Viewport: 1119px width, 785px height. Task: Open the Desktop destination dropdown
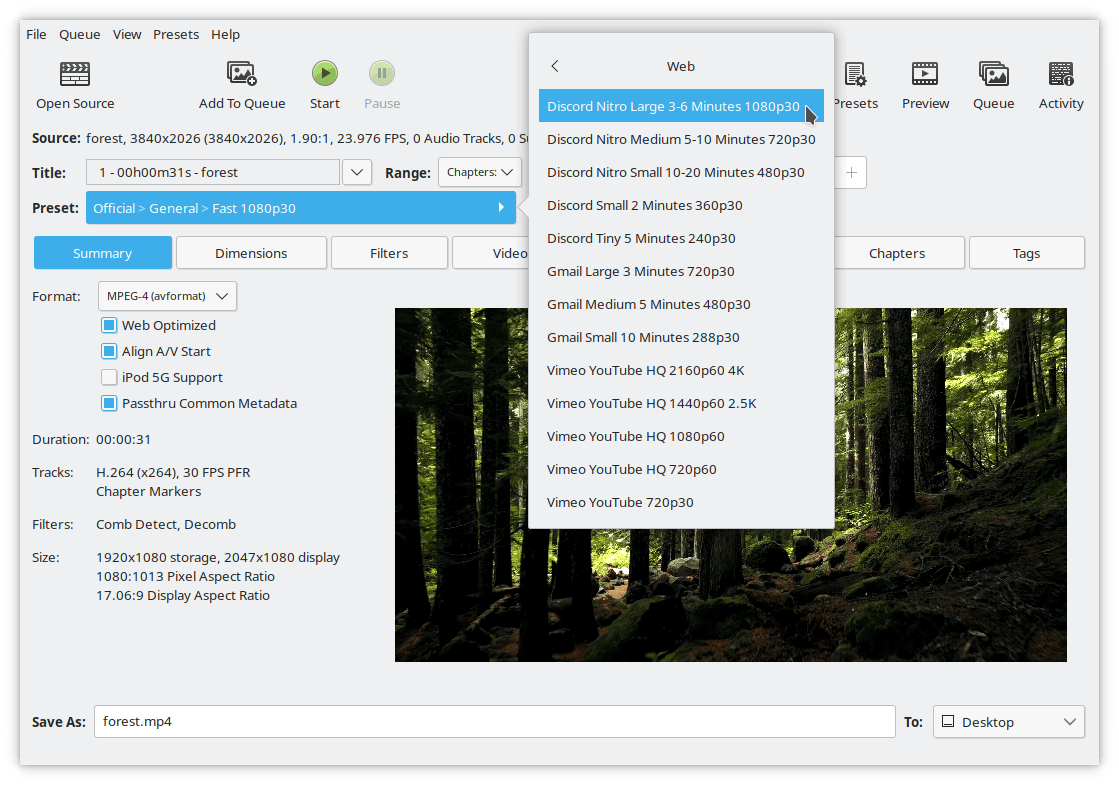(1008, 721)
